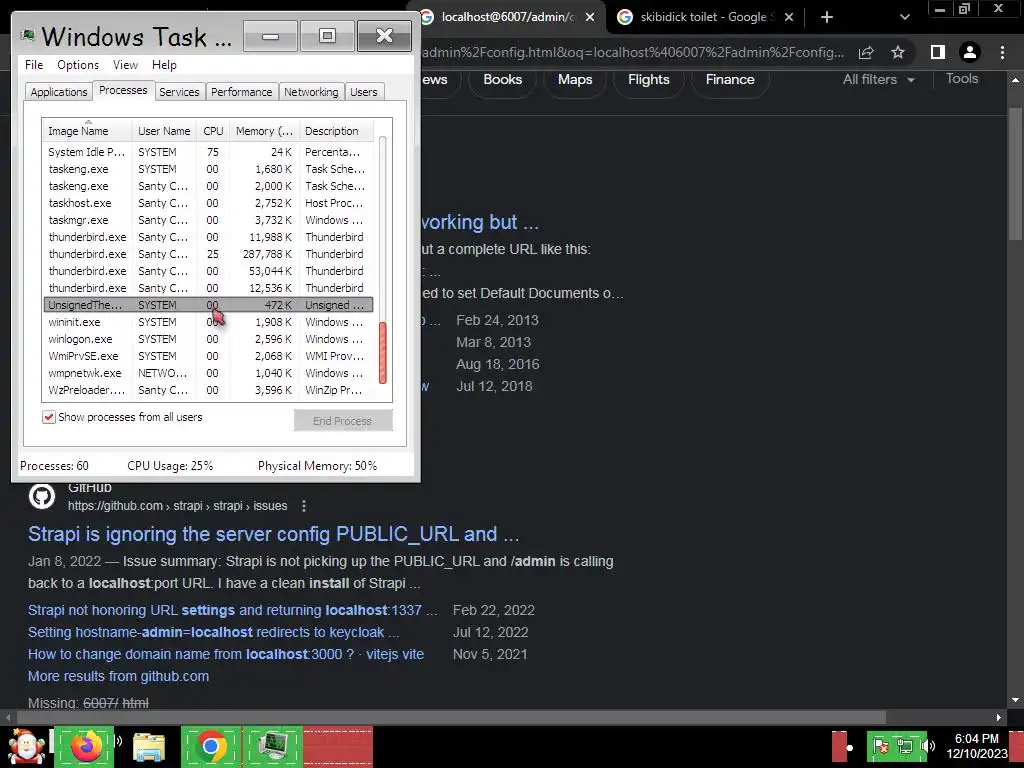Click the End Process button
This screenshot has height=768, width=1024.
pos(343,421)
